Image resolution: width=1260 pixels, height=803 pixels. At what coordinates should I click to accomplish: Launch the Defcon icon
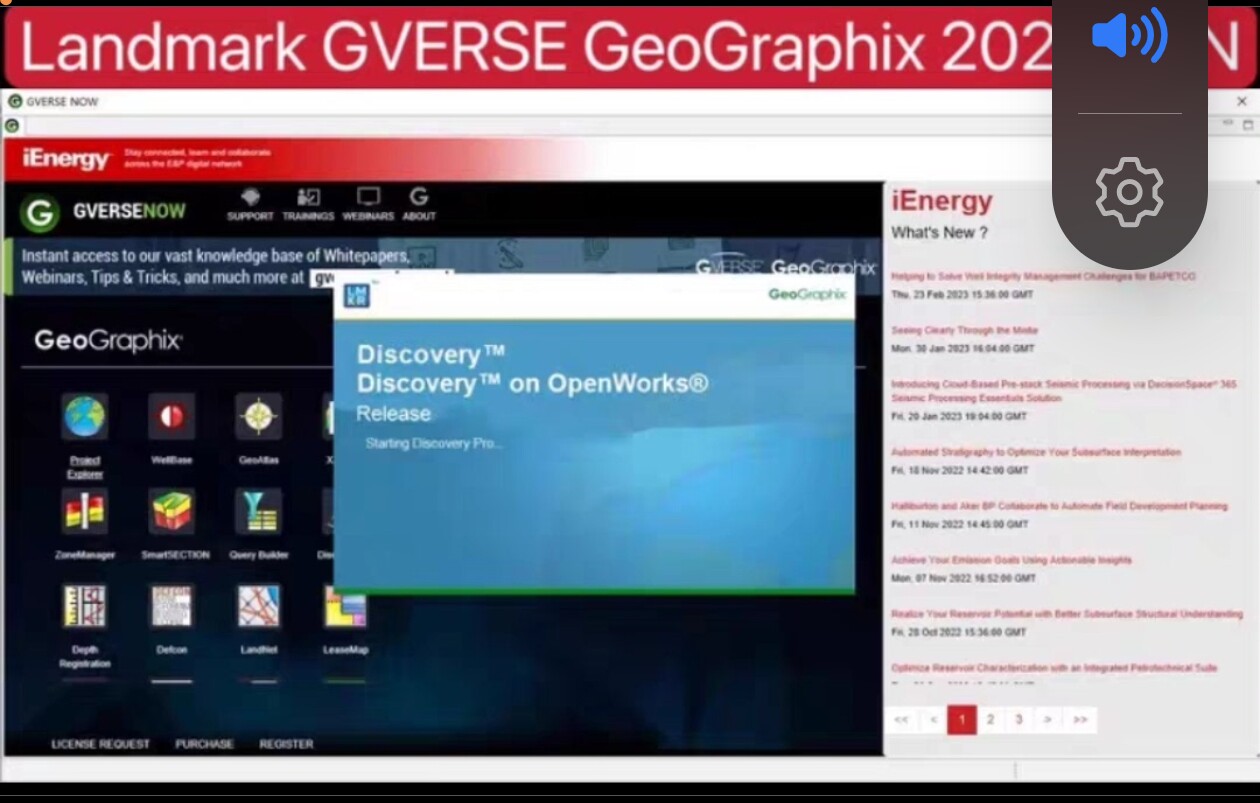click(171, 607)
